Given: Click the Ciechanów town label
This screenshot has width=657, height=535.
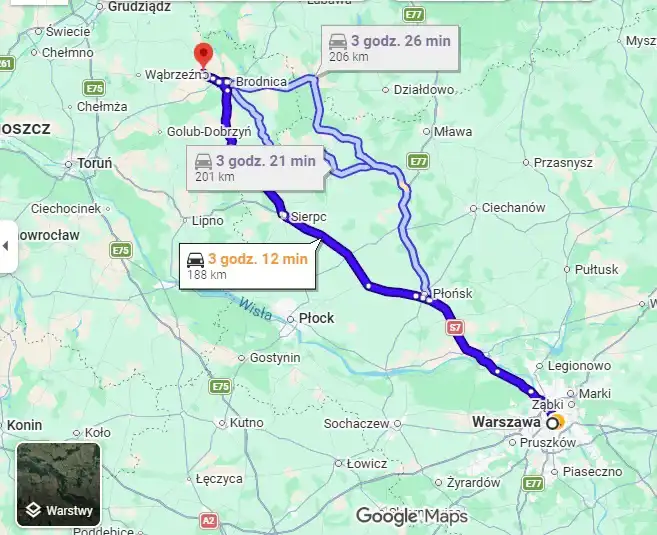Looking at the screenshot, I should click(513, 207).
